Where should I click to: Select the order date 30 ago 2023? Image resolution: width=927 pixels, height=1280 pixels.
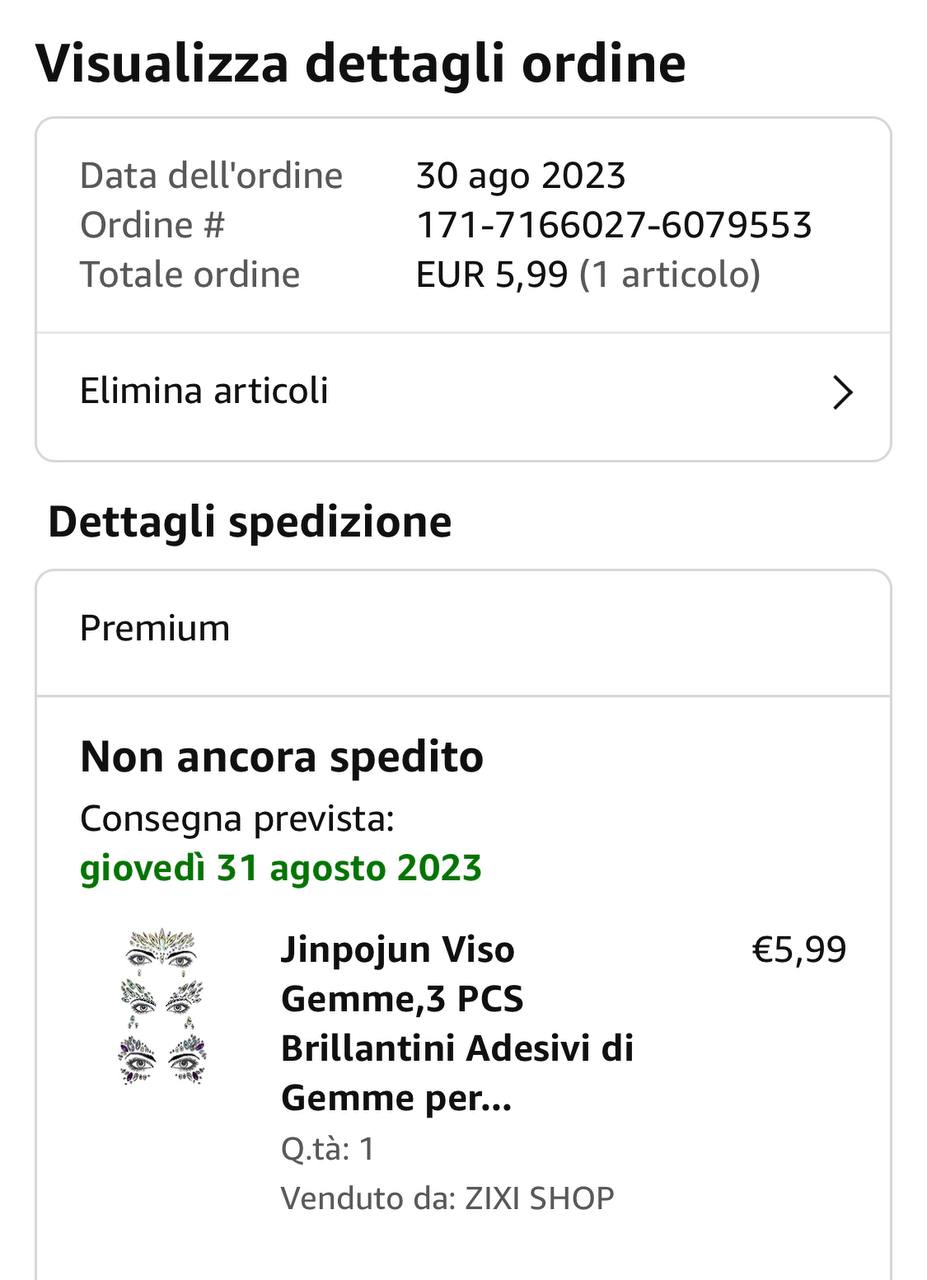[x=520, y=176]
